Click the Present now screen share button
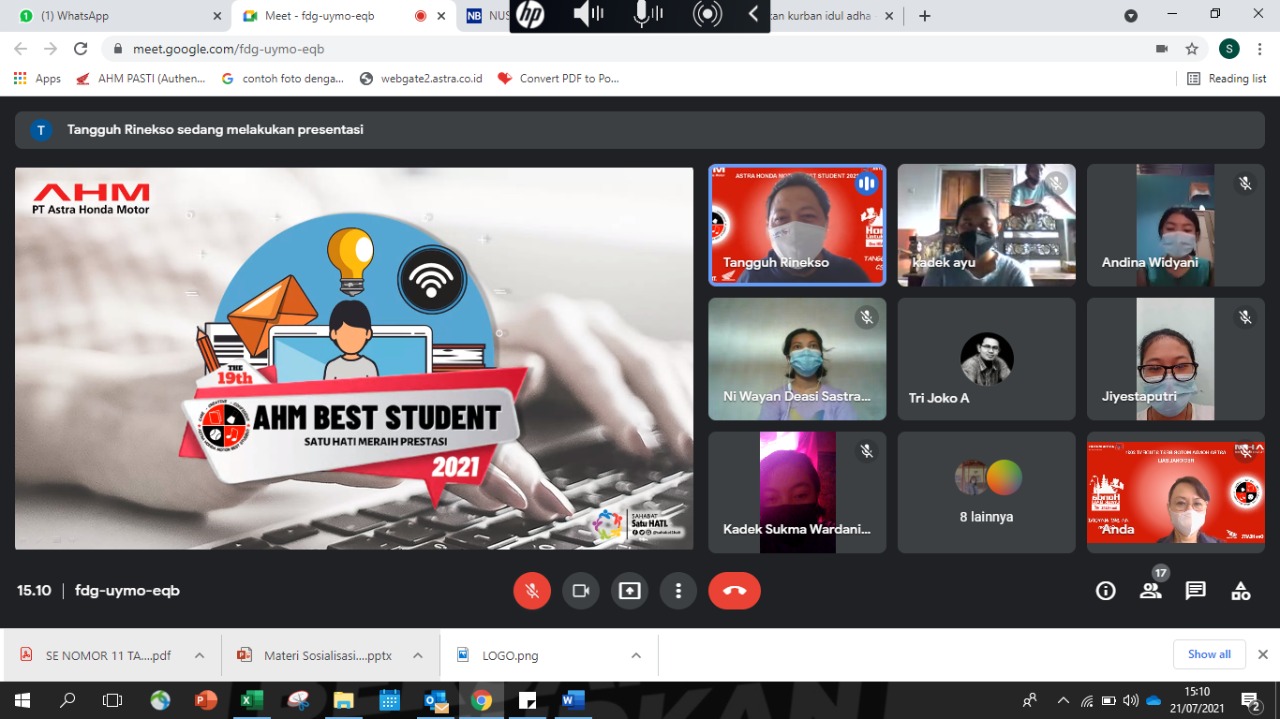 629,591
